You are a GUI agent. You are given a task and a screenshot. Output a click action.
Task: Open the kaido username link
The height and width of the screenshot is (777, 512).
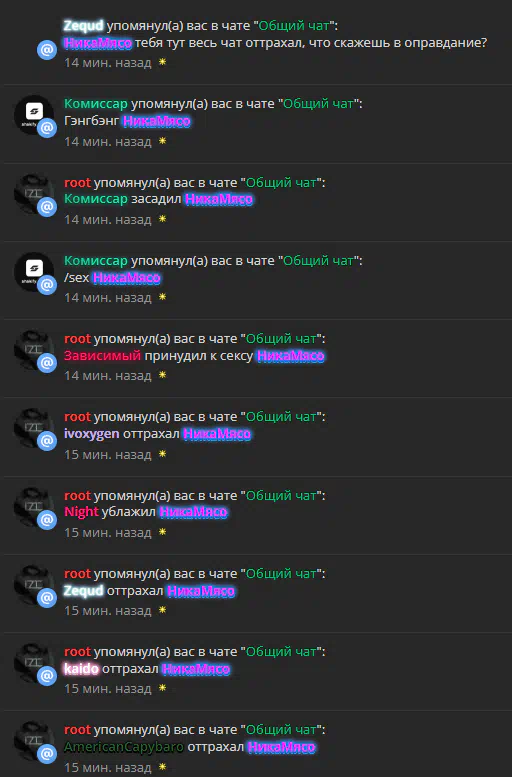coord(81,669)
